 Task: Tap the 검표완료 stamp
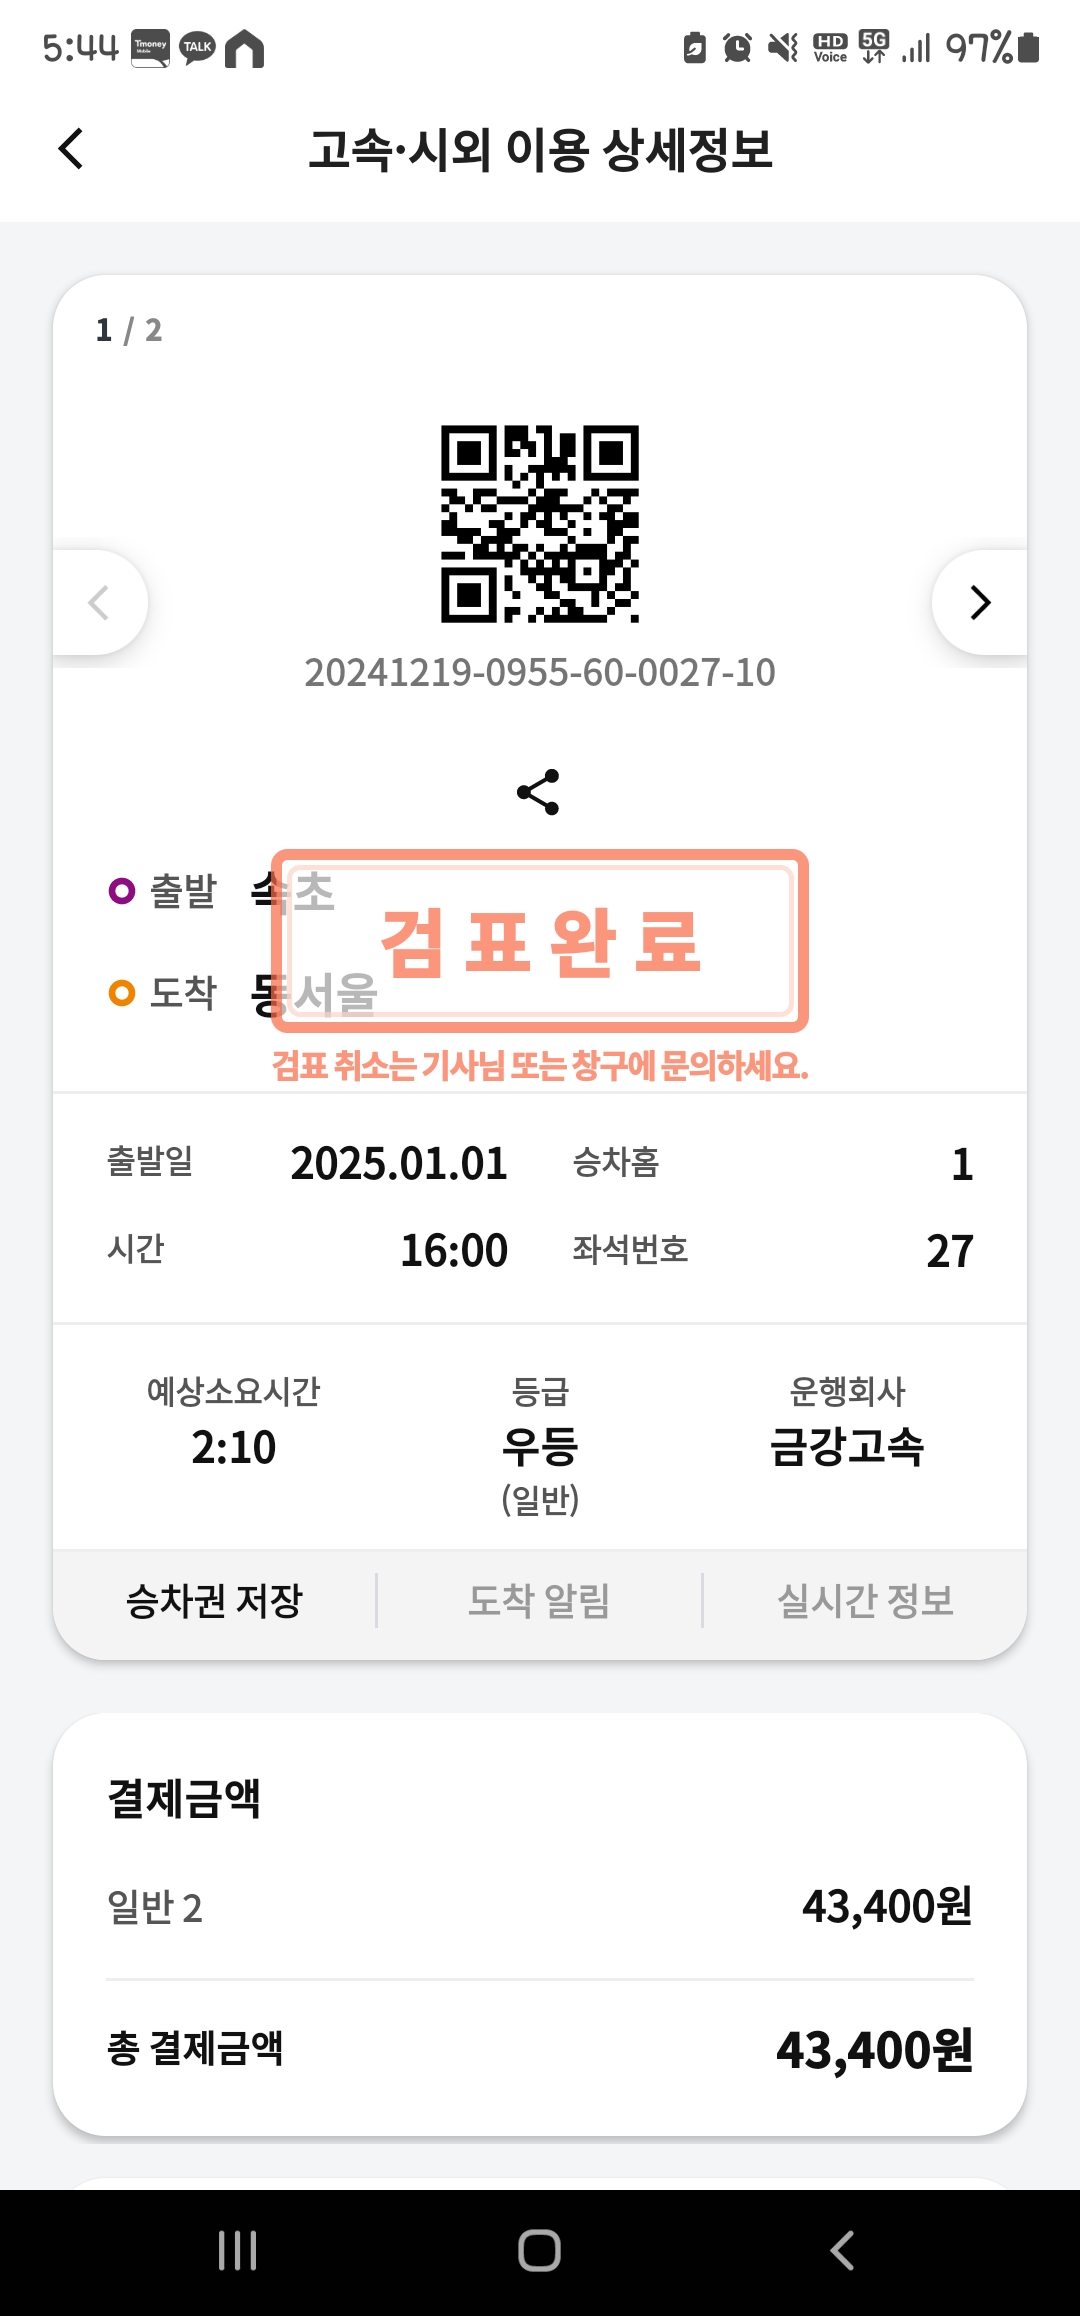point(540,941)
